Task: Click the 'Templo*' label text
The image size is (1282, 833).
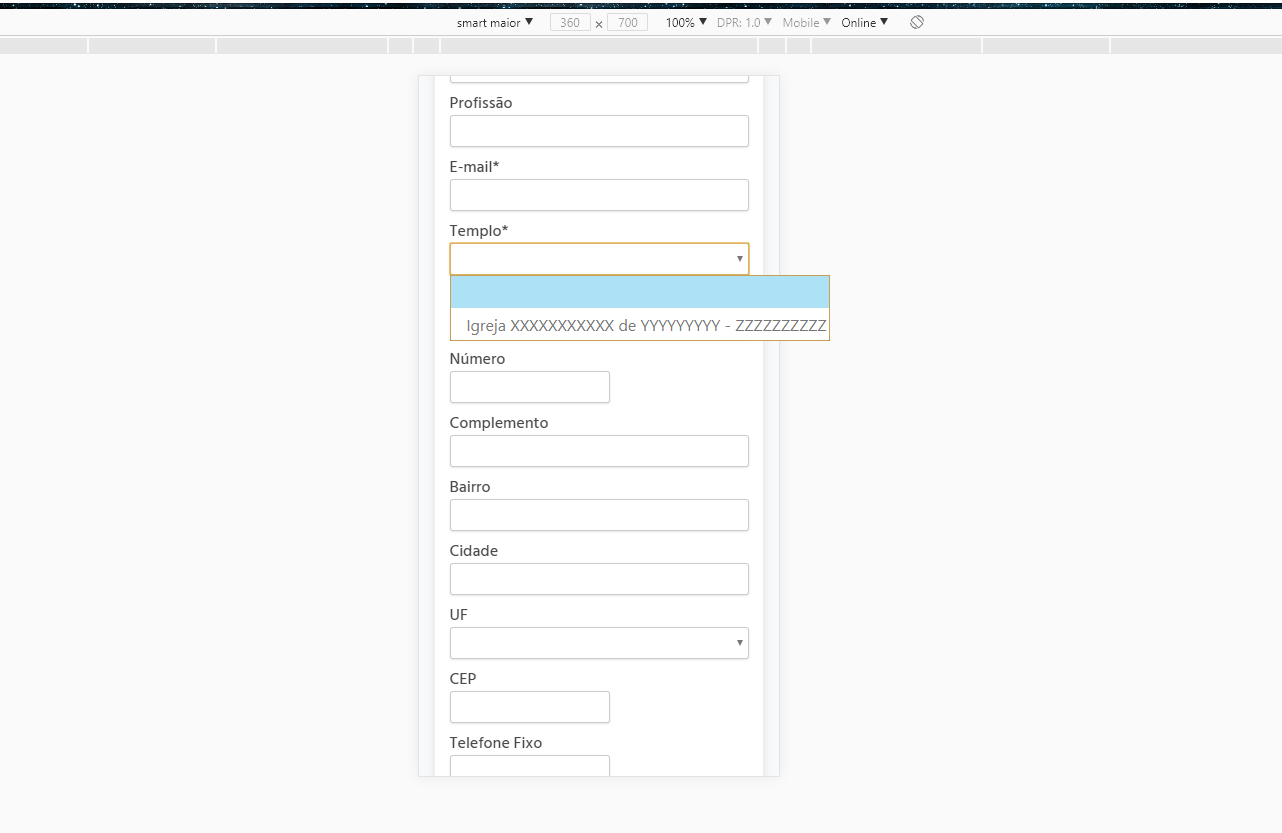Action: pos(479,231)
